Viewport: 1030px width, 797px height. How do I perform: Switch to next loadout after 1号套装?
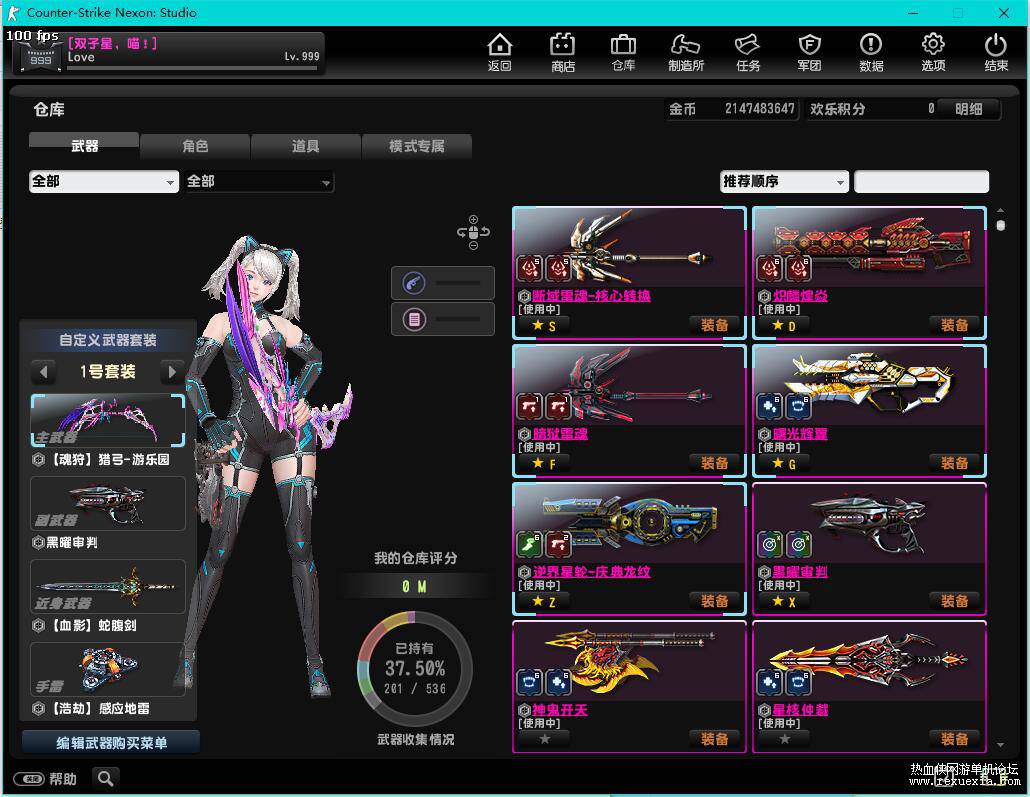(172, 372)
